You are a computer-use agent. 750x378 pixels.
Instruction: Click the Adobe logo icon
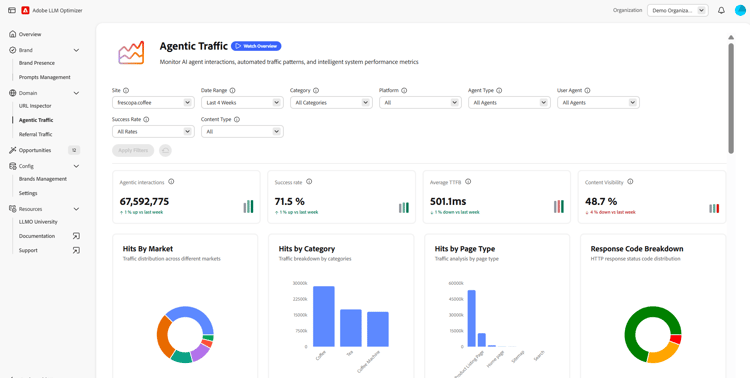25,11
